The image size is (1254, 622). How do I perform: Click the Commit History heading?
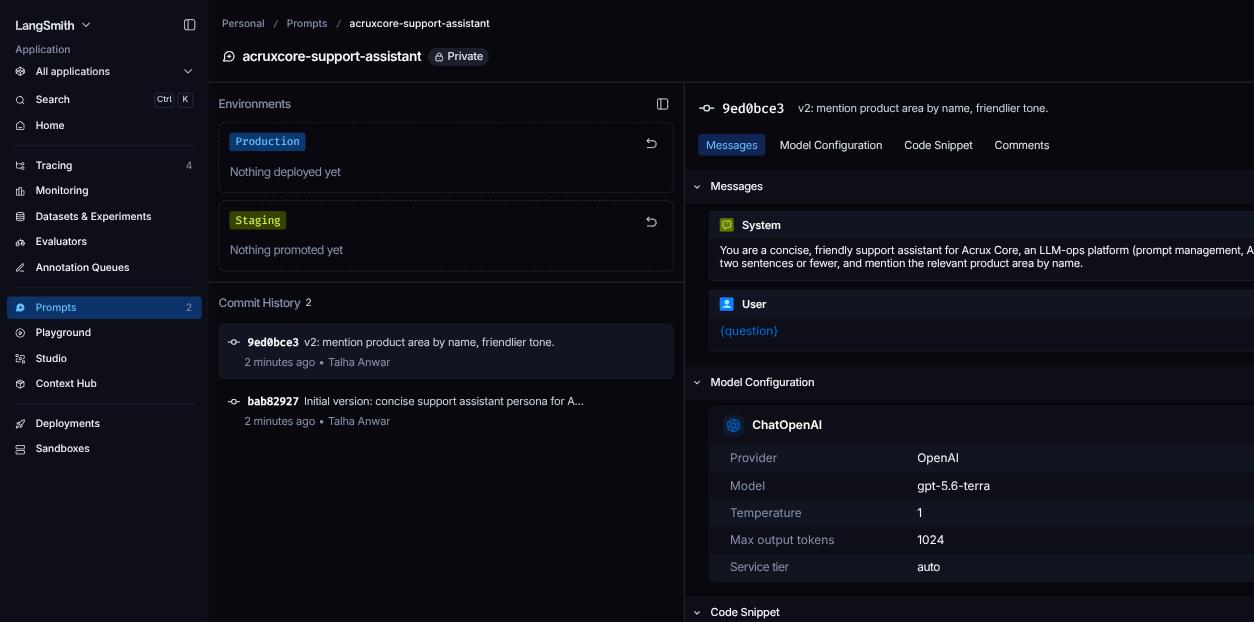coord(260,303)
